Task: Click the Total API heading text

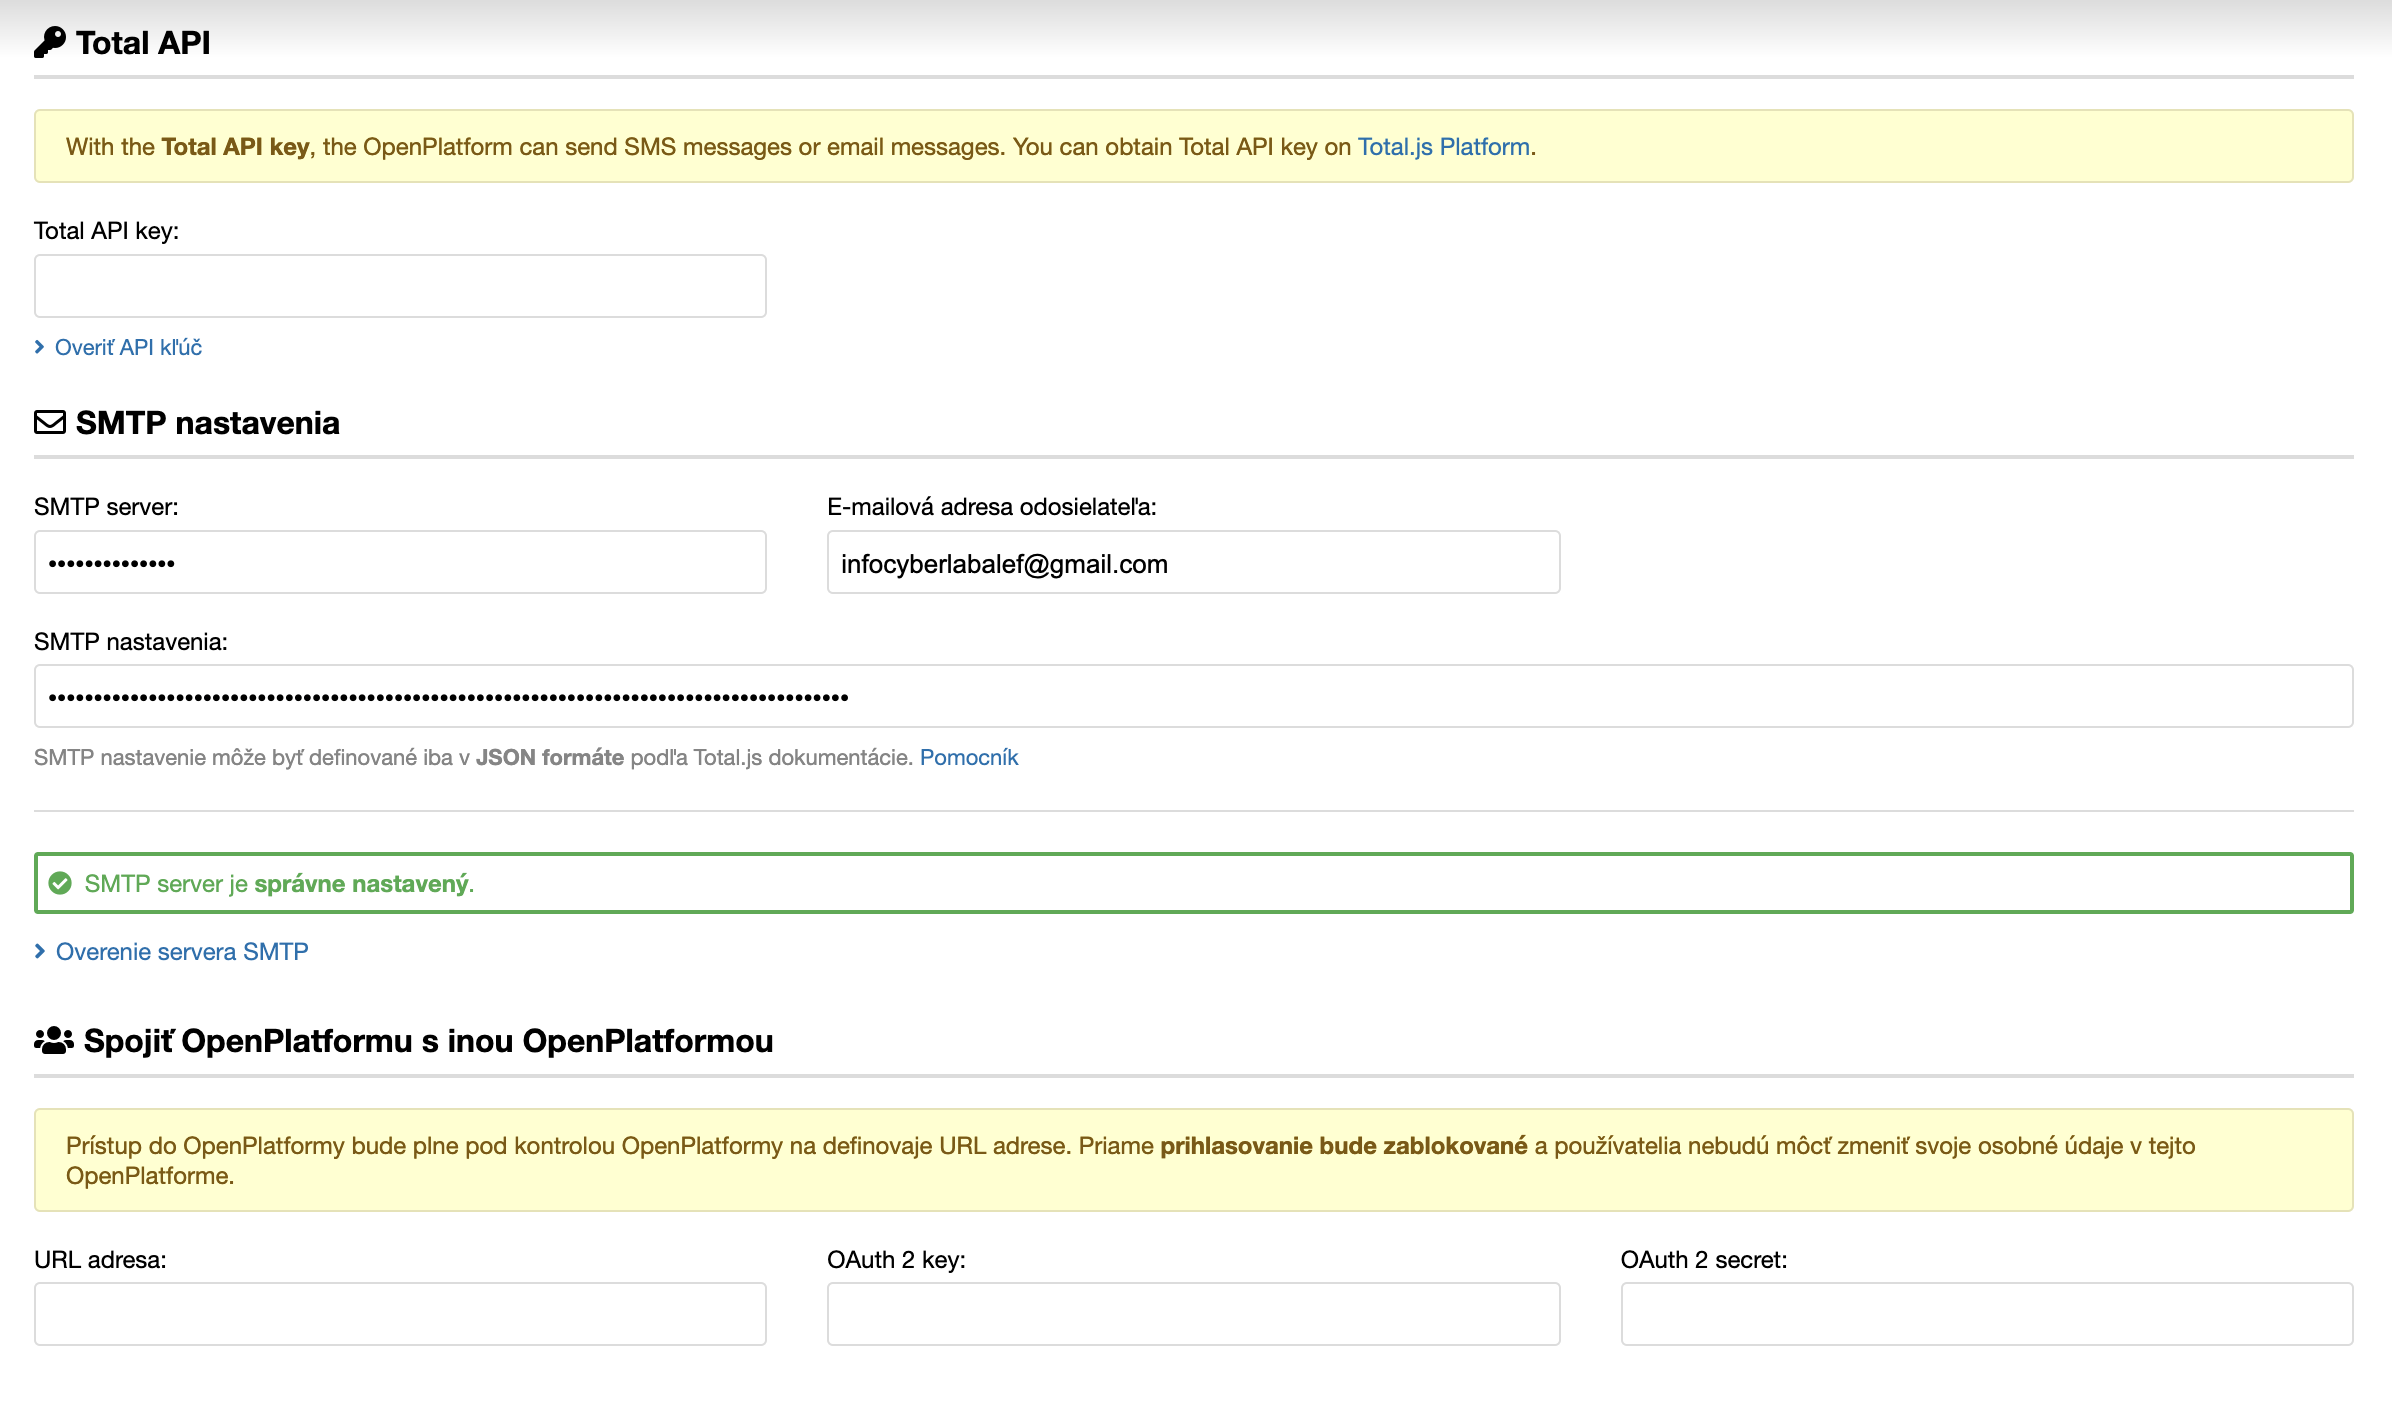Action: (x=143, y=43)
